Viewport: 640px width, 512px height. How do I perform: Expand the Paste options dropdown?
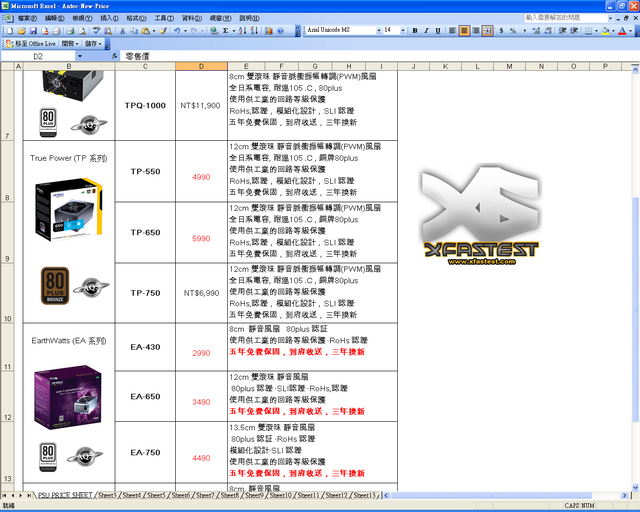point(154,31)
